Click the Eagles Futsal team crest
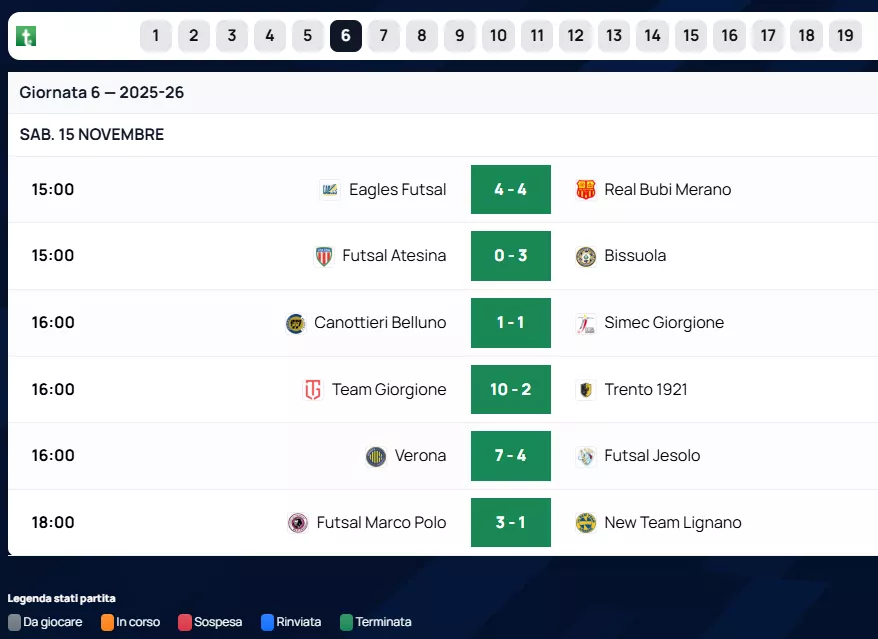Screen dimensions: 878x639 [x=330, y=190]
